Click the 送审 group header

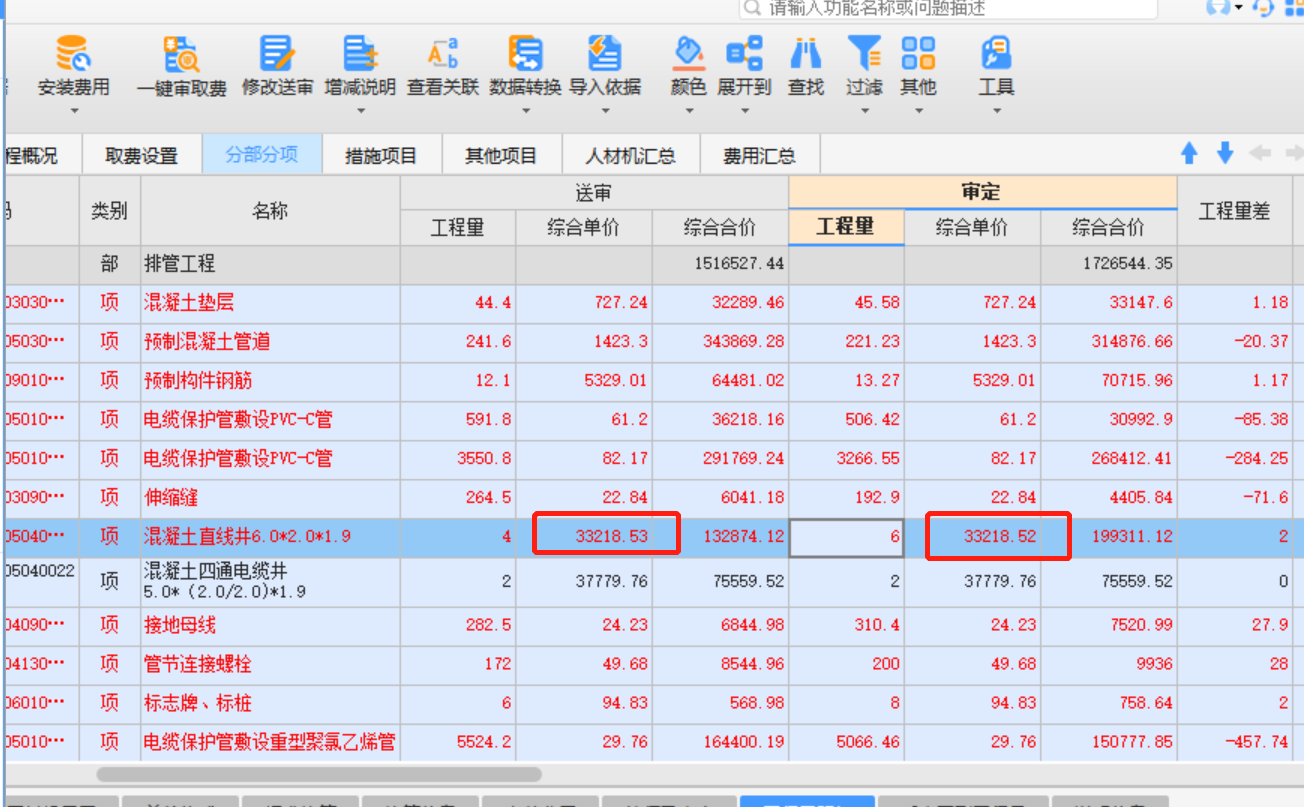[x=594, y=193]
